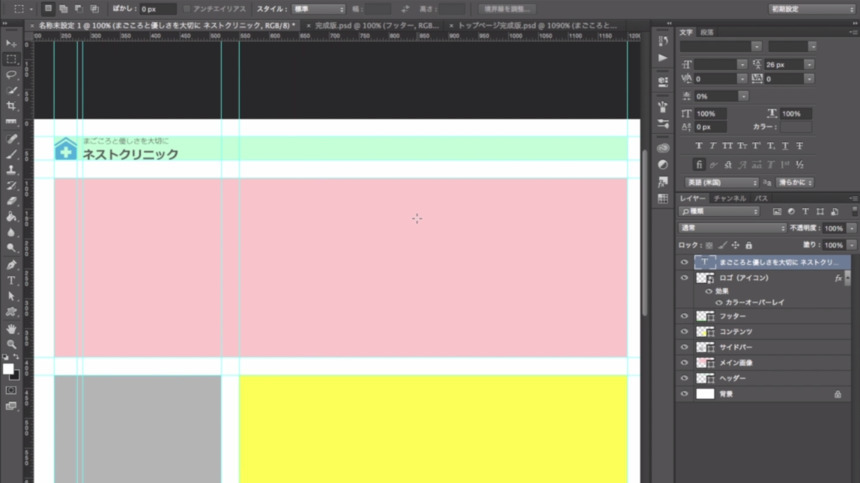
Task: Open the 初期設定 workspace dropdown
Action: (x=811, y=9)
